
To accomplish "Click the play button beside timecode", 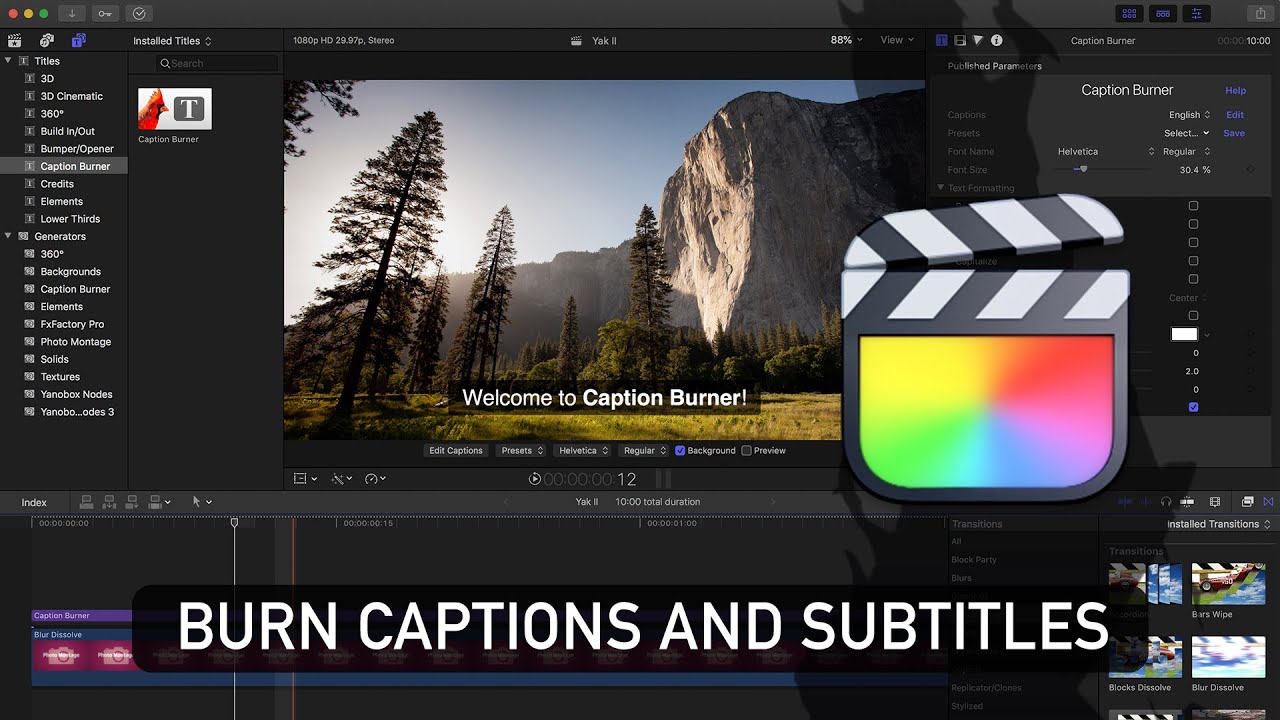I will click(x=535, y=479).
